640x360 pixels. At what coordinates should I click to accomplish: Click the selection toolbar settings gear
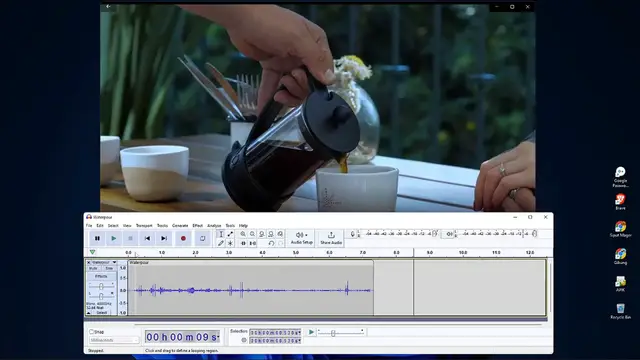coord(244,340)
